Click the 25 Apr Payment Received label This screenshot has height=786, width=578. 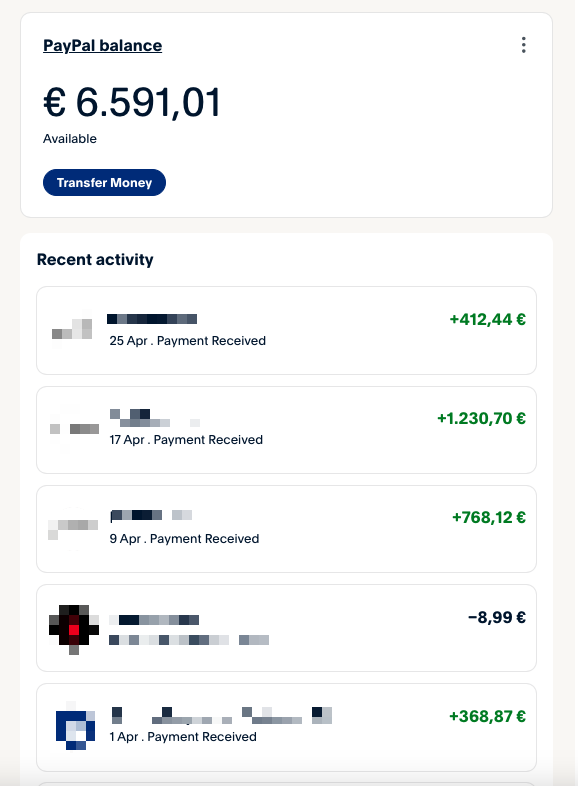point(187,341)
